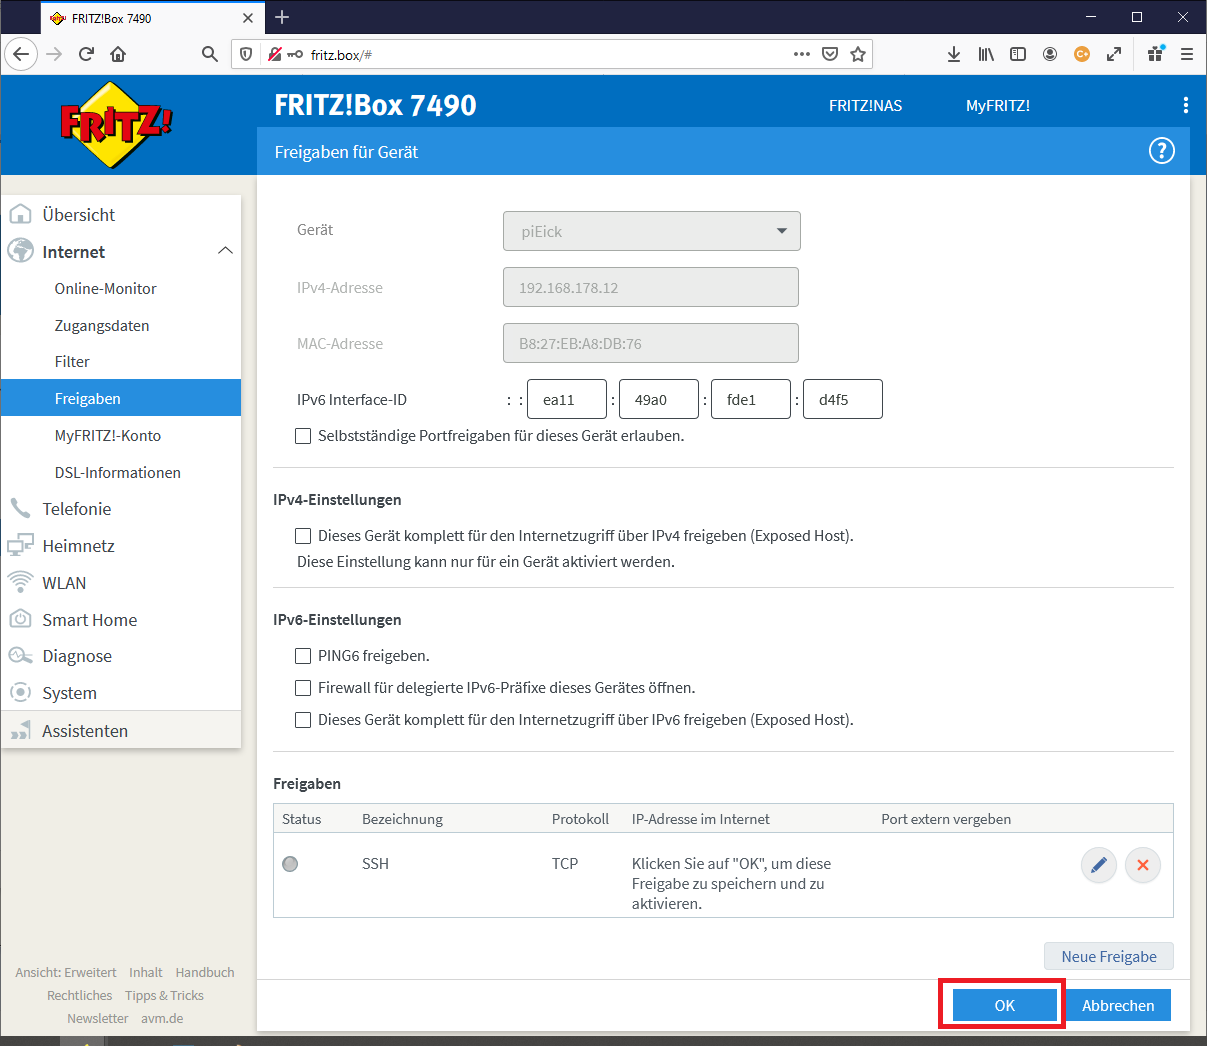Check Firewall für delegierte IPv6-Präfixe öffnen
The width and height of the screenshot is (1207, 1046).
pyautogui.click(x=303, y=688)
